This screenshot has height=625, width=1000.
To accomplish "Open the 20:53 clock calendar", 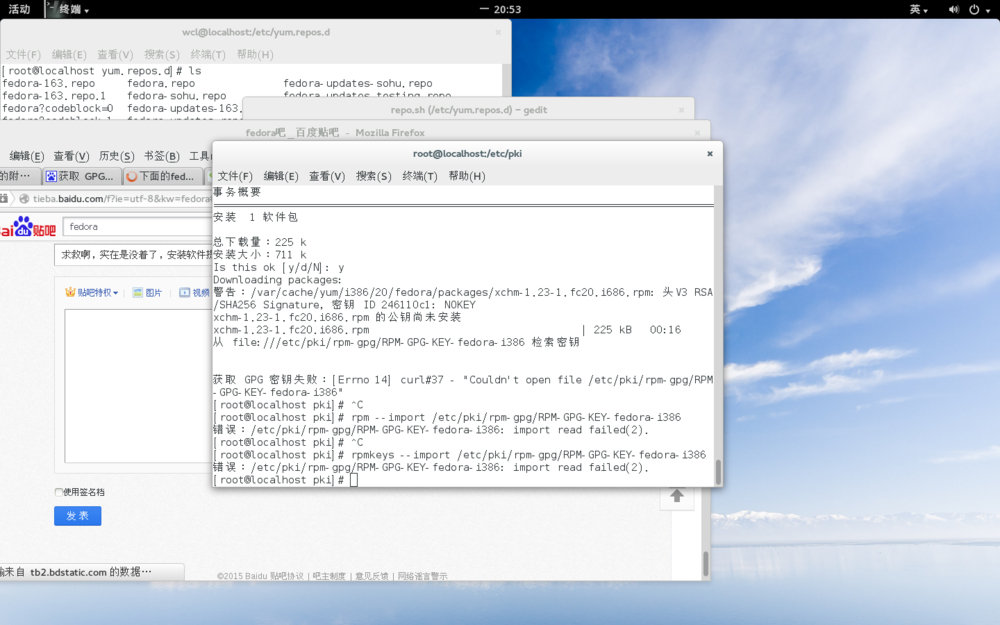I will 507,9.
